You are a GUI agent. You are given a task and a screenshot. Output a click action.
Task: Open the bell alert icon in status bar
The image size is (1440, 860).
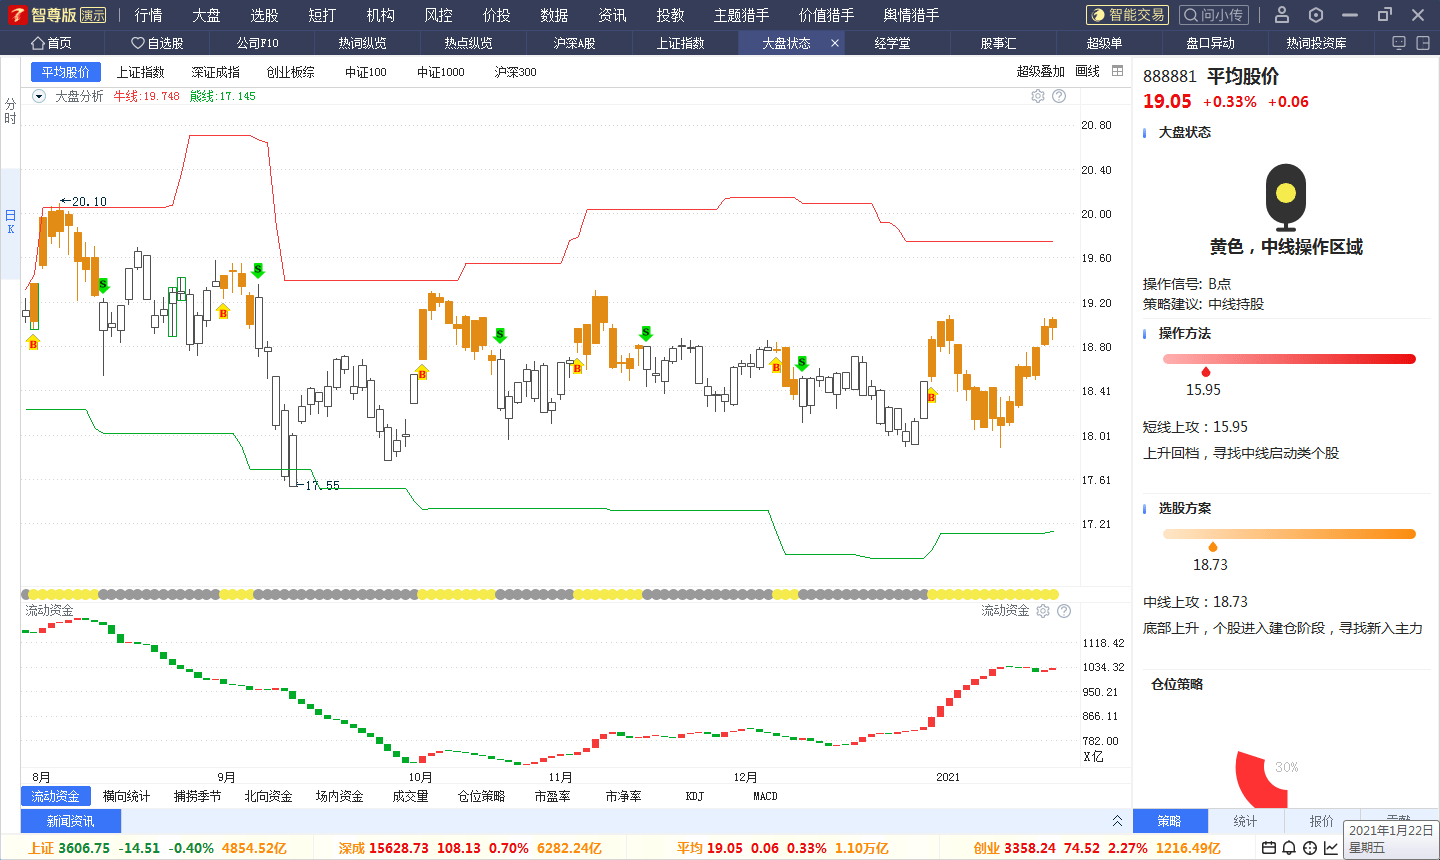(x=1289, y=848)
